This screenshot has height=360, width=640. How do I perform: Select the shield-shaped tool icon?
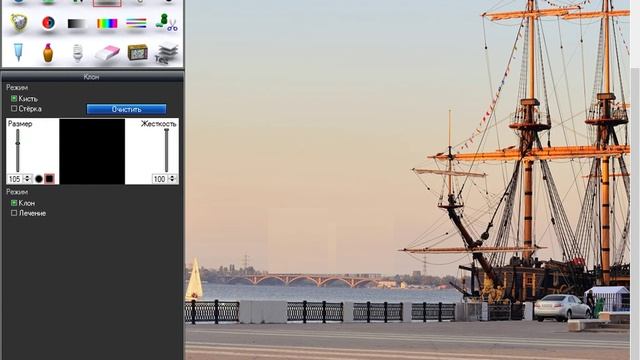click(x=18, y=23)
